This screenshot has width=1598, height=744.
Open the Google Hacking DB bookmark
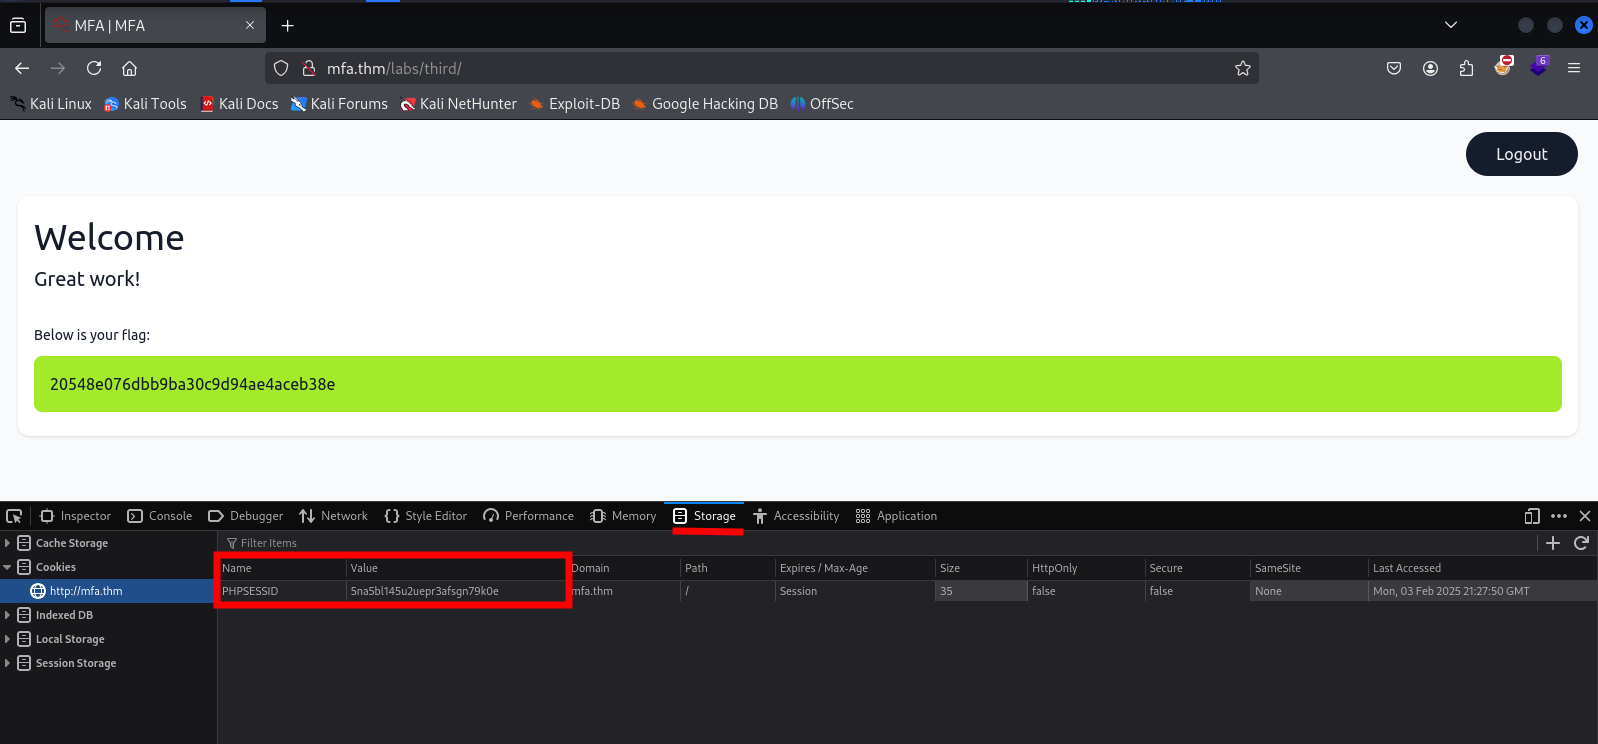pyautogui.click(x=705, y=104)
